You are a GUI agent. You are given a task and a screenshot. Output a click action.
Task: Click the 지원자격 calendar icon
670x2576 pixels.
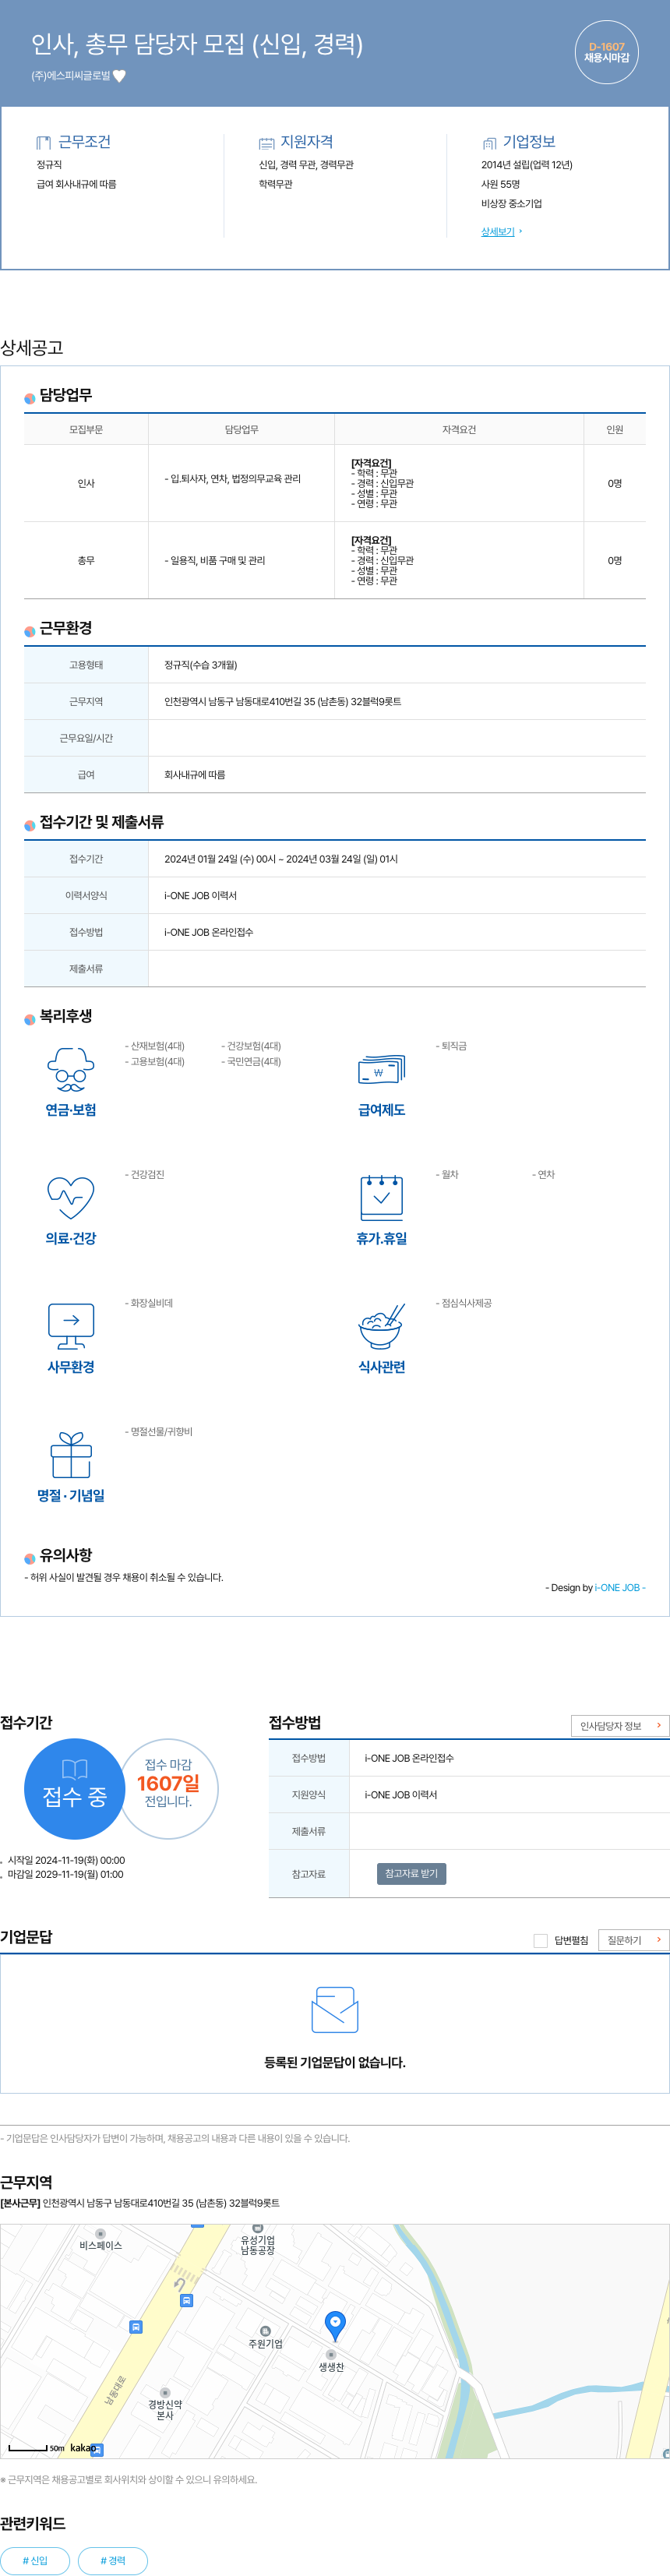[266, 143]
